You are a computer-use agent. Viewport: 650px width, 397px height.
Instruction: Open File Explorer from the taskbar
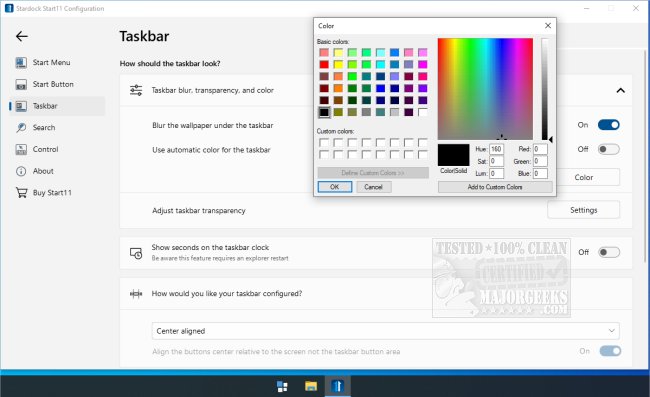310,386
